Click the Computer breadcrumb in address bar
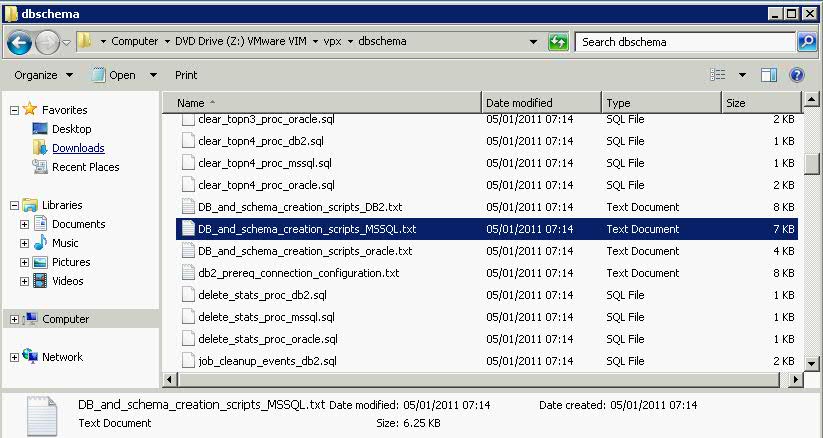The height and width of the screenshot is (438, 823). pyautogui.click(x=134, y=41)
